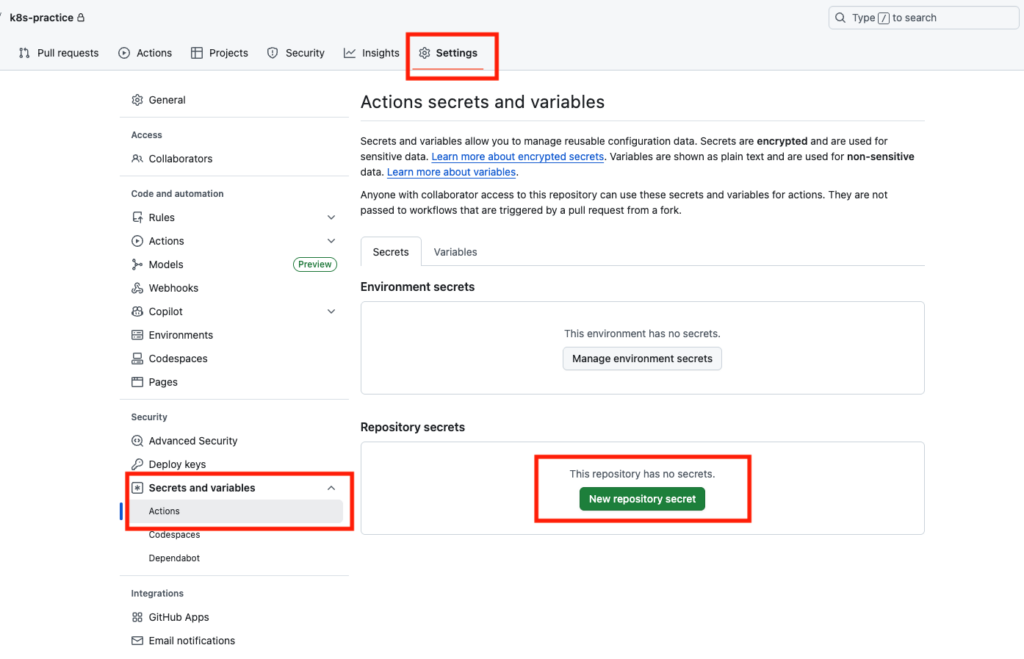Click the General gear icon in sidebar
The height and width of the screenshot is (659, 1024).
click(x=138, y=100)
